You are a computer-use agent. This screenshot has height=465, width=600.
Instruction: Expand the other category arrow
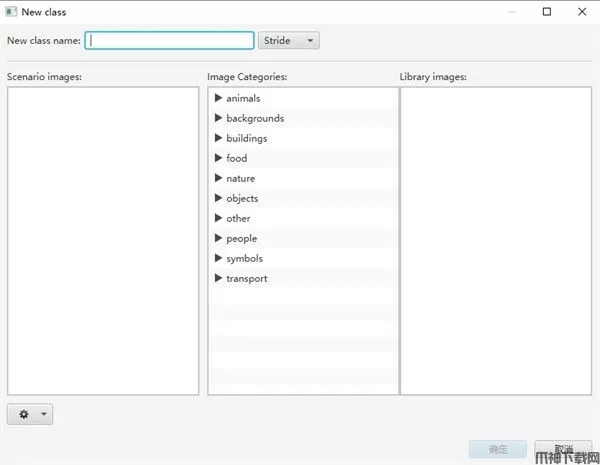(218, 218)
